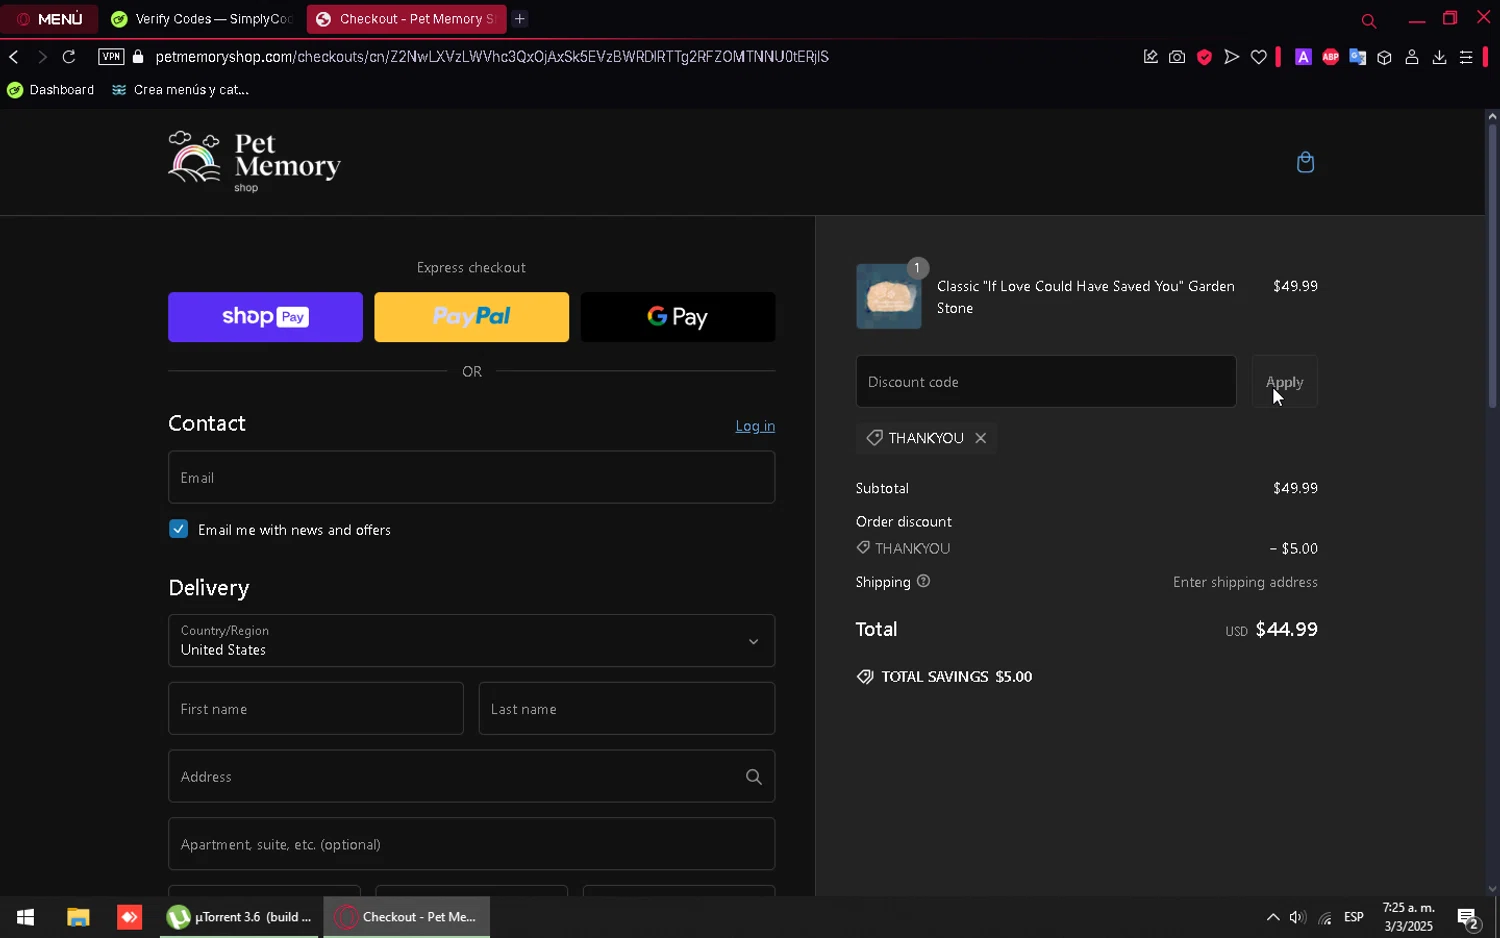The width and height of the screenshot is (1500, 938).
Task: Select the Opera Checkout taskbar window
Action: [406, 917]
